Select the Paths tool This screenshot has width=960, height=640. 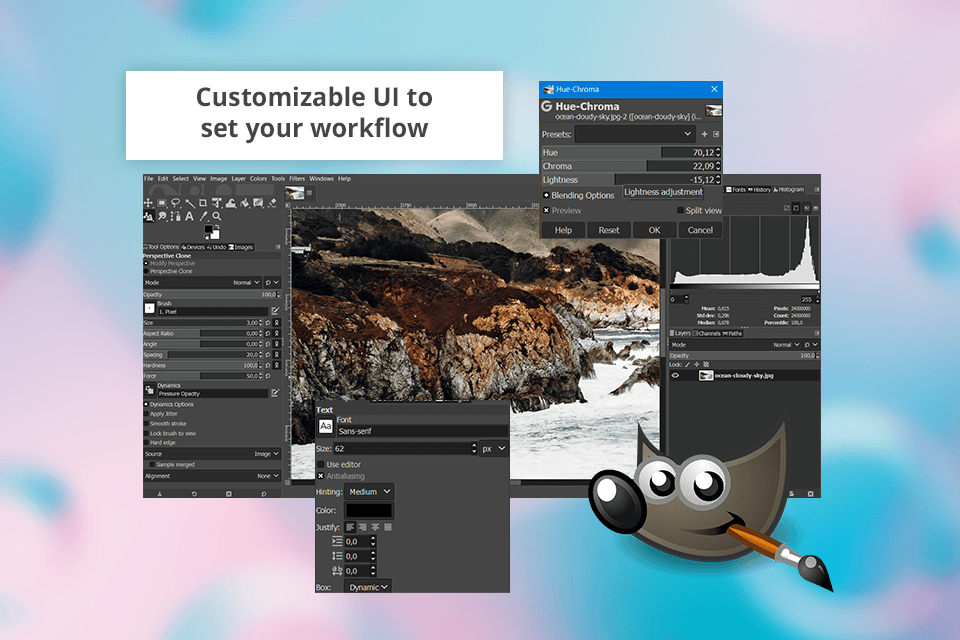pos(176,216)
